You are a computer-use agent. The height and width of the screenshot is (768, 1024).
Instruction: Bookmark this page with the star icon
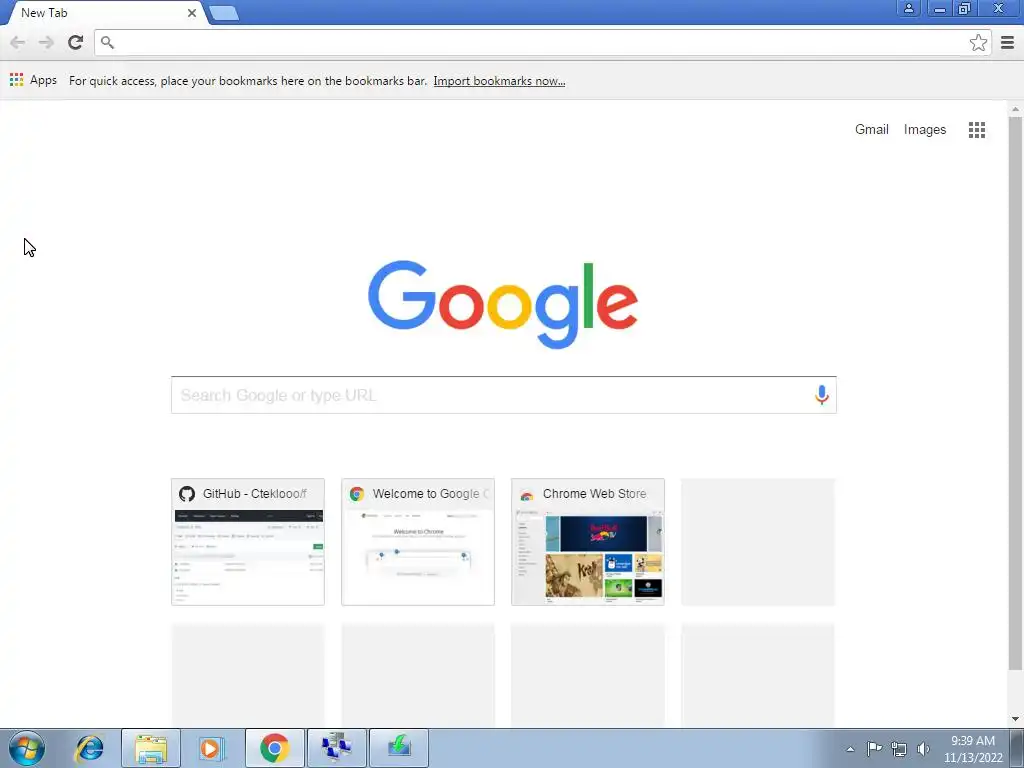(x=978, y=42)
